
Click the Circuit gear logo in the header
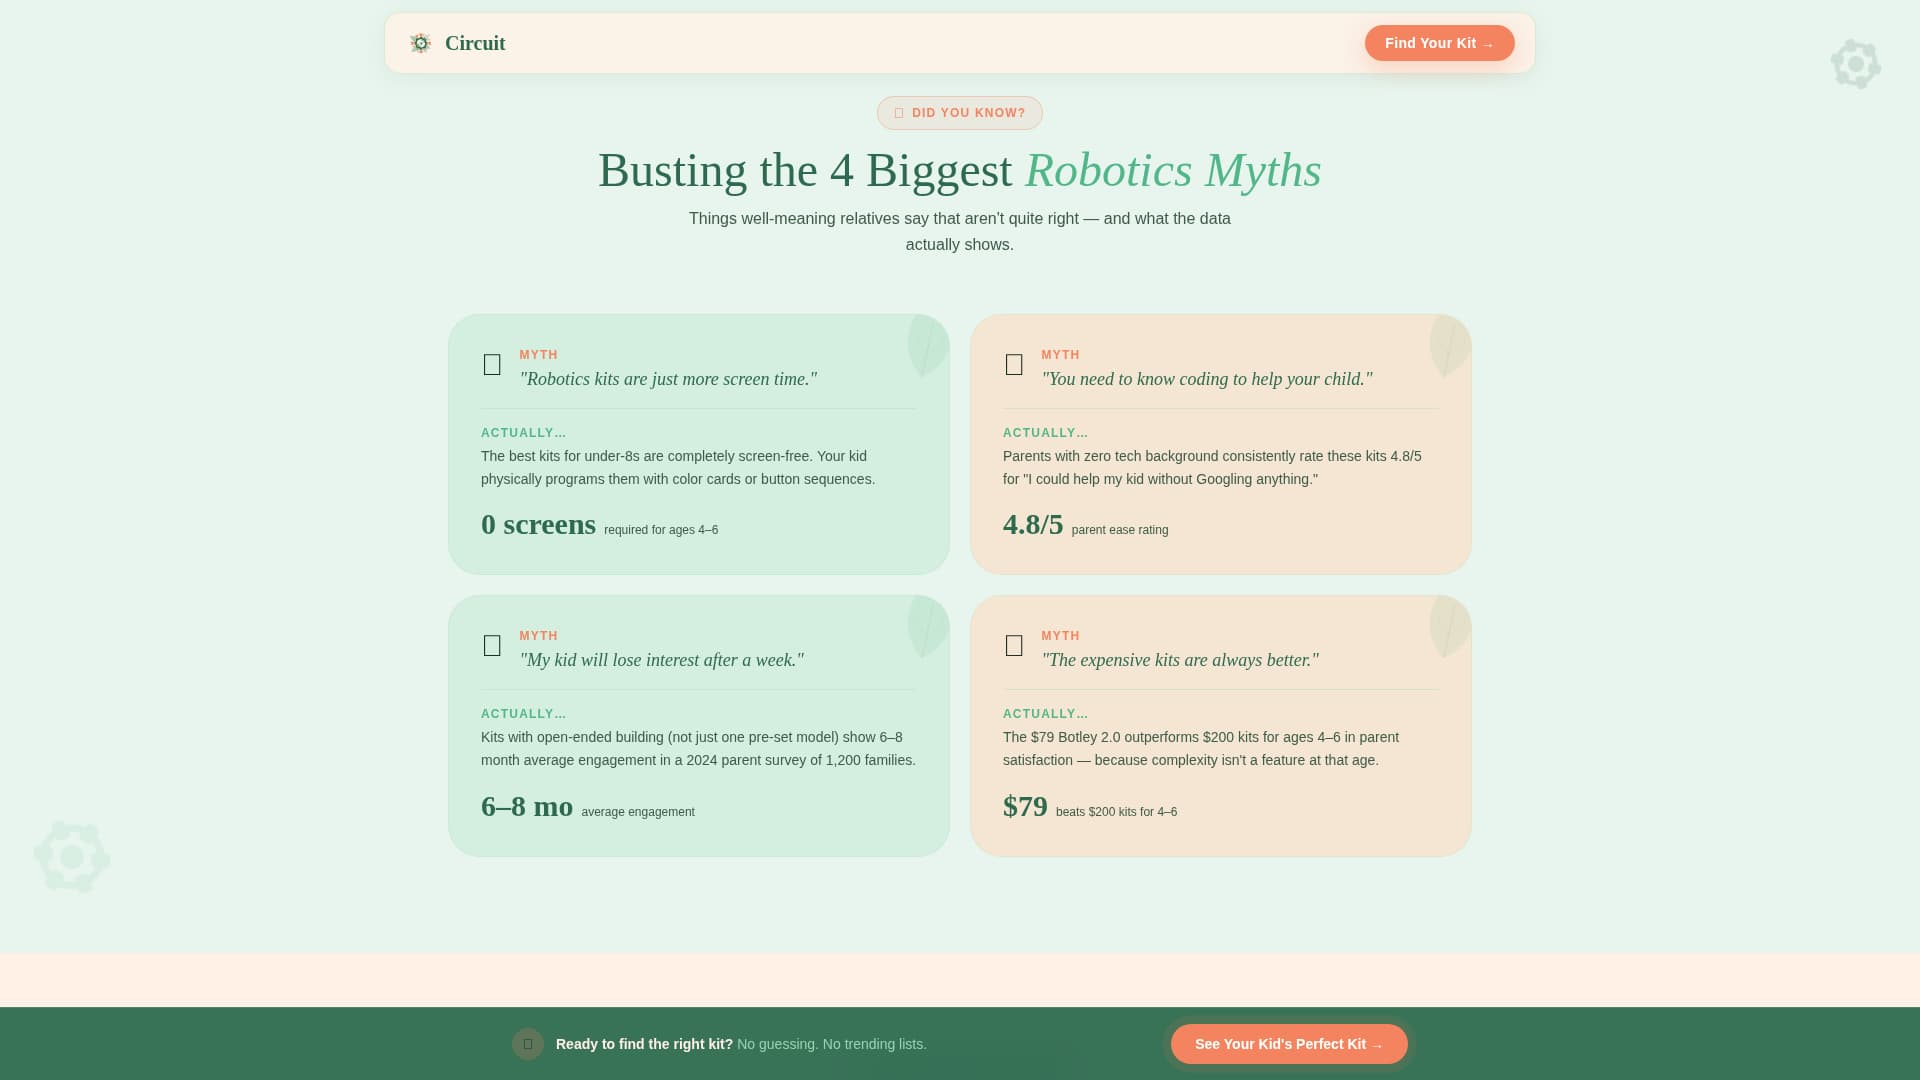[x=420, y=43]
